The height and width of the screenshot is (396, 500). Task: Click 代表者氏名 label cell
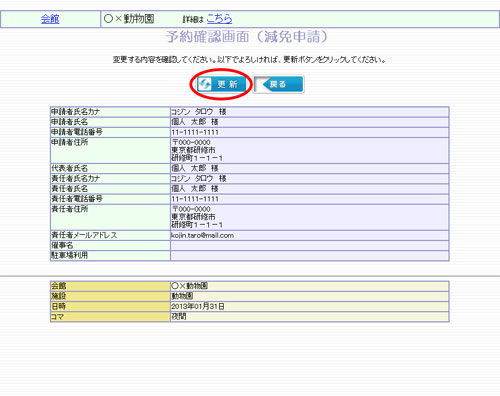click(x=110, y=168)
